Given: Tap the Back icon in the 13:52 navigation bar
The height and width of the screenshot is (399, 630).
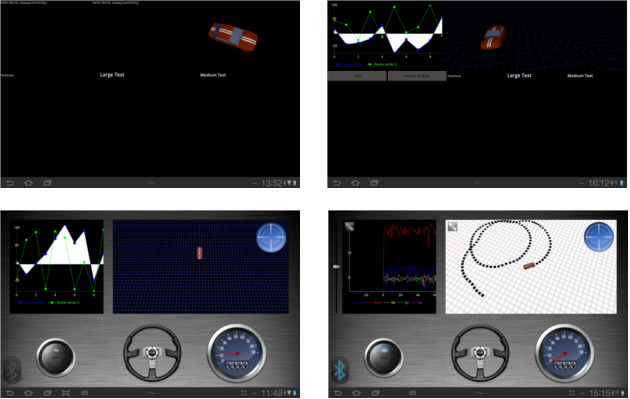Looking at the screenshot, I should [x=10, y=183].
